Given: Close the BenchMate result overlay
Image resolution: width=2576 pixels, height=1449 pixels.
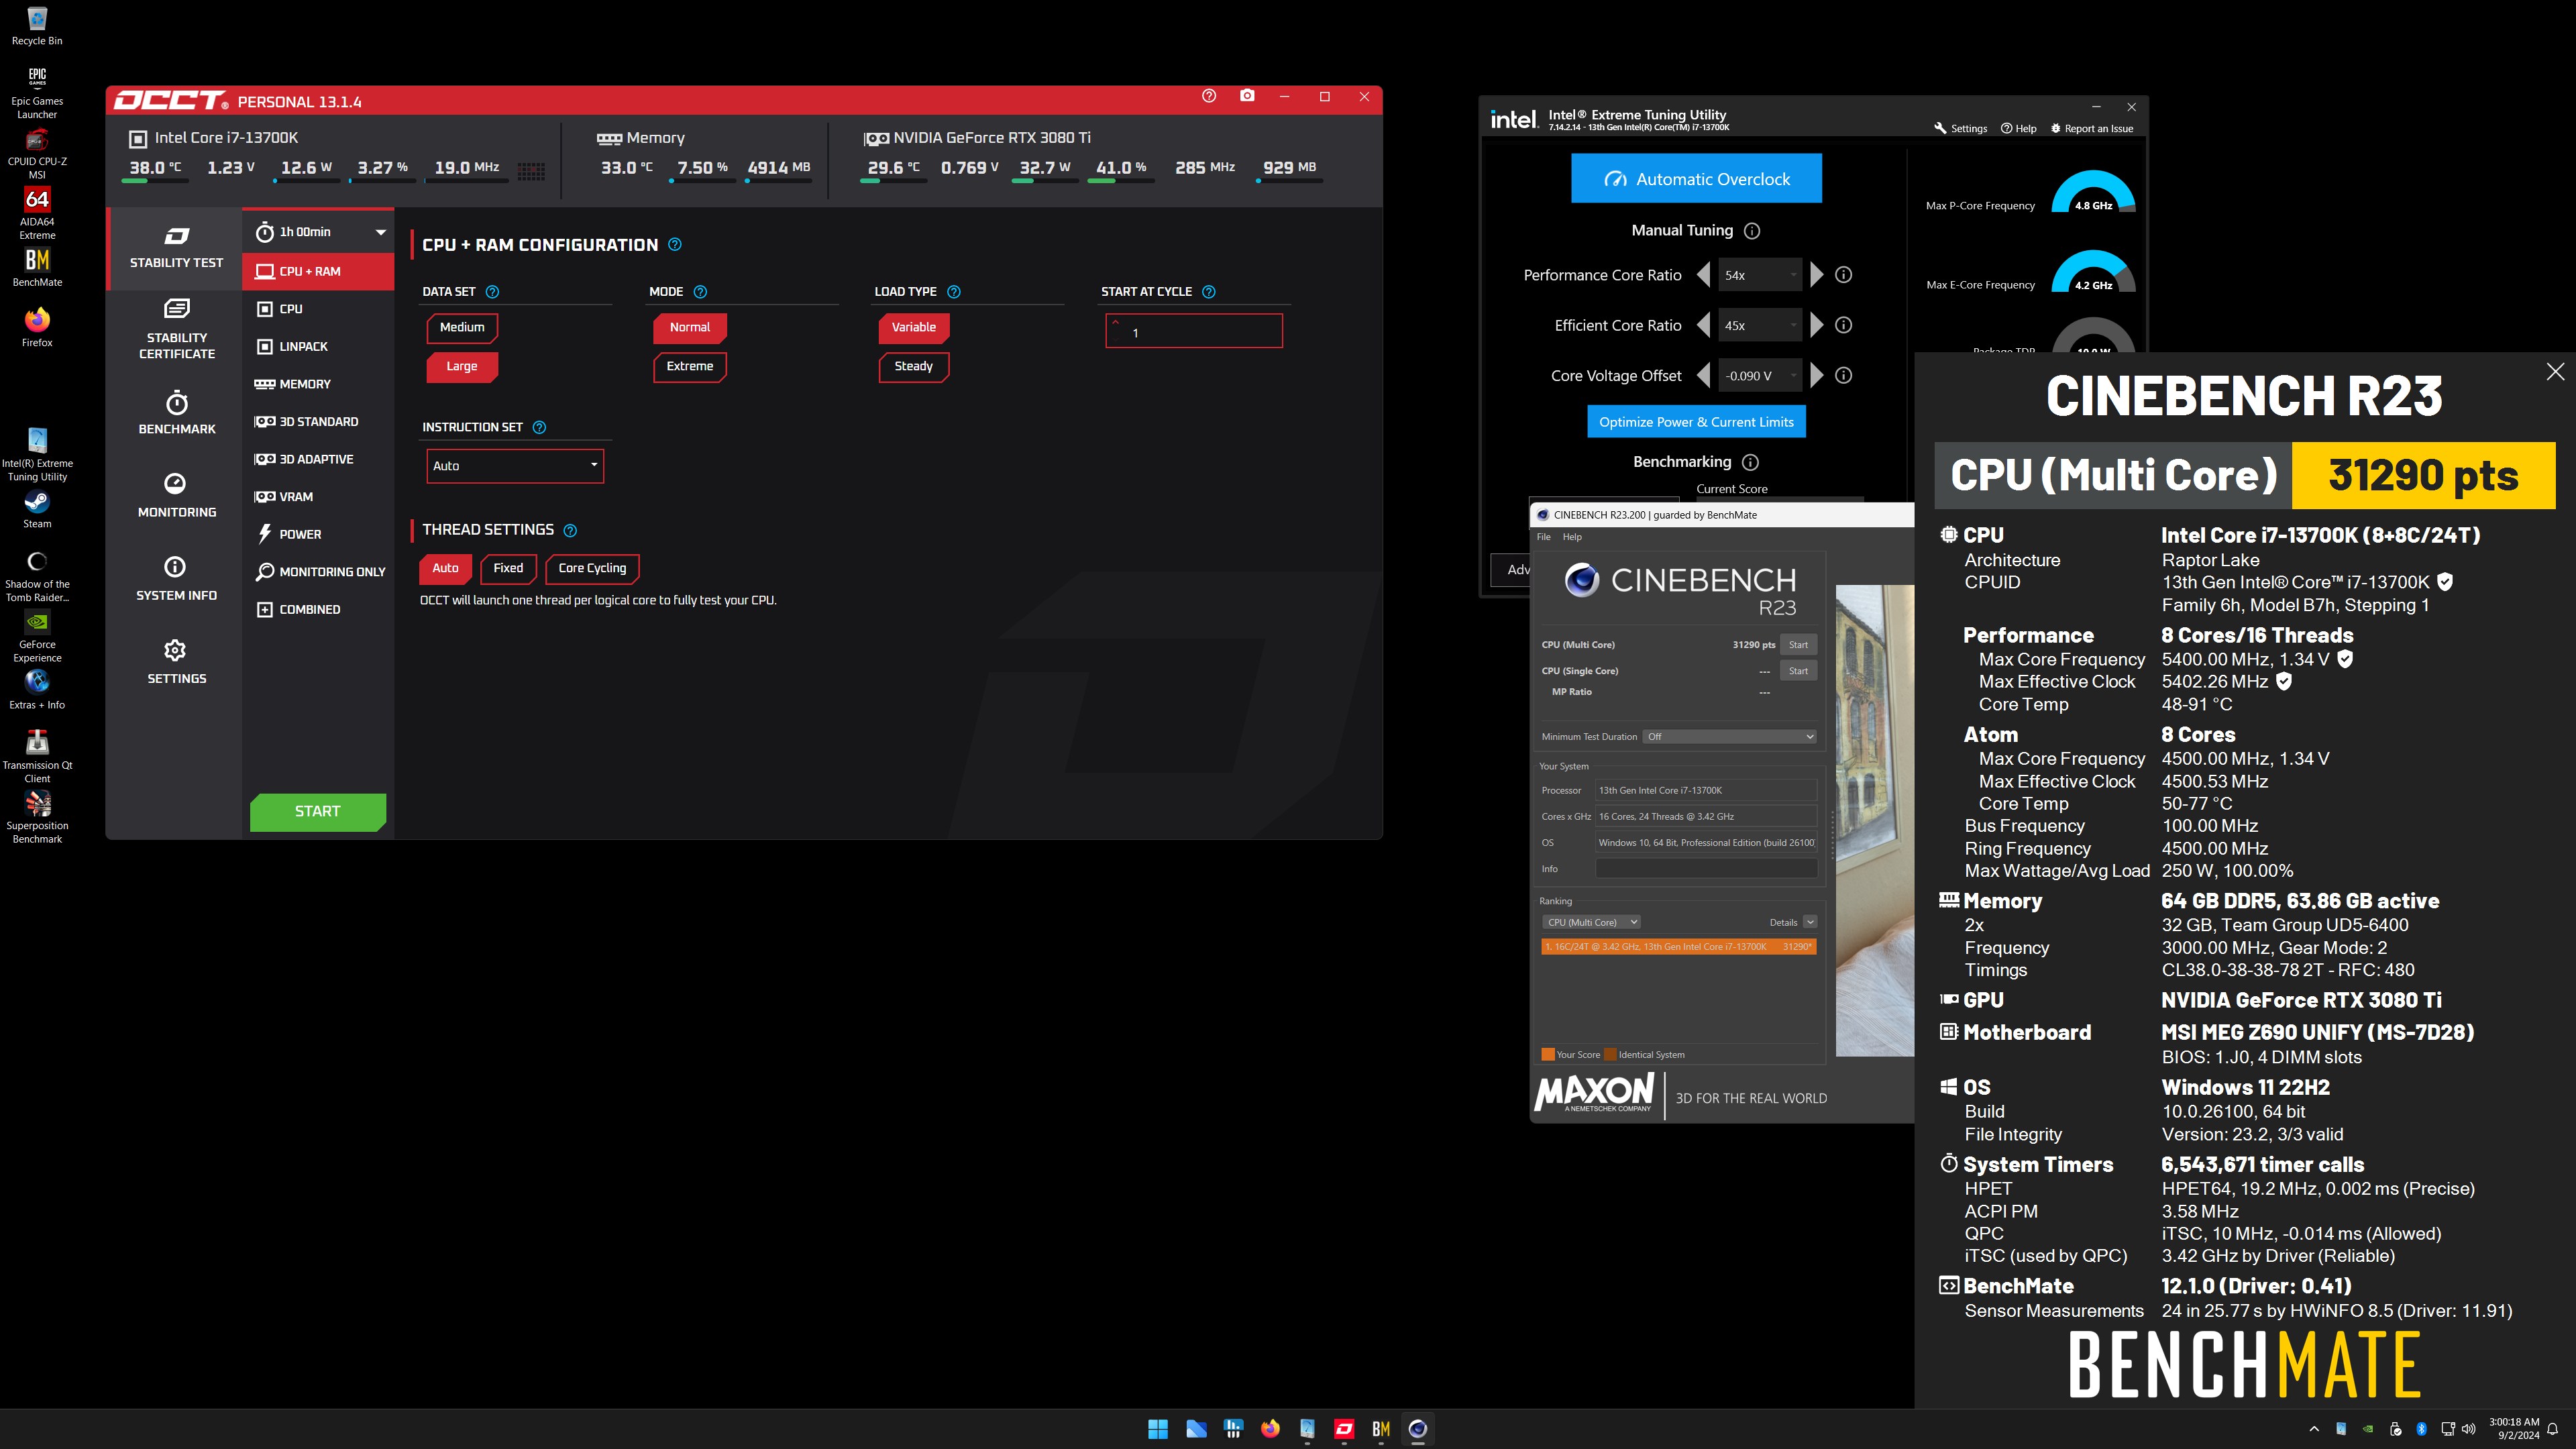Looking at the screenshot, I should coord(2555,372).
